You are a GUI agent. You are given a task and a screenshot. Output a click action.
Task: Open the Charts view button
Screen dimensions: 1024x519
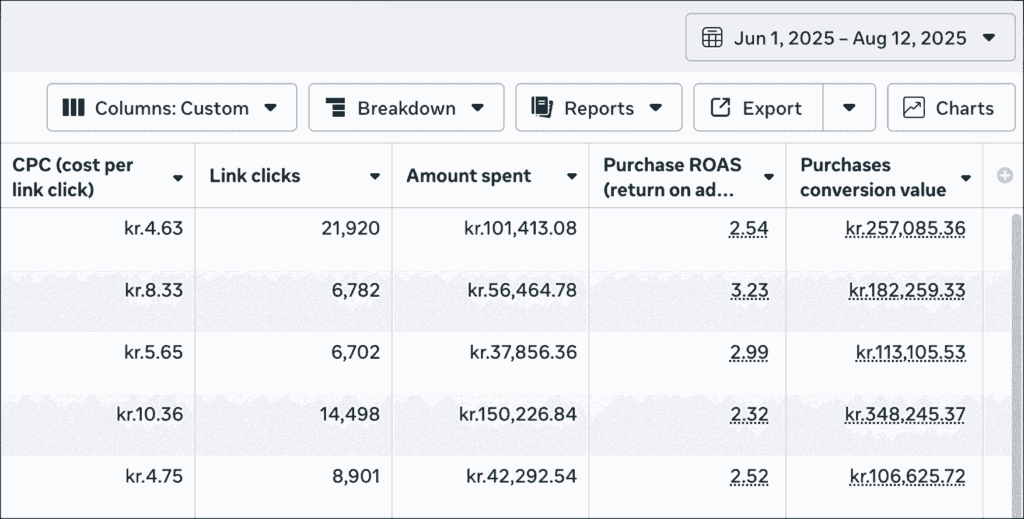[951, 108]
